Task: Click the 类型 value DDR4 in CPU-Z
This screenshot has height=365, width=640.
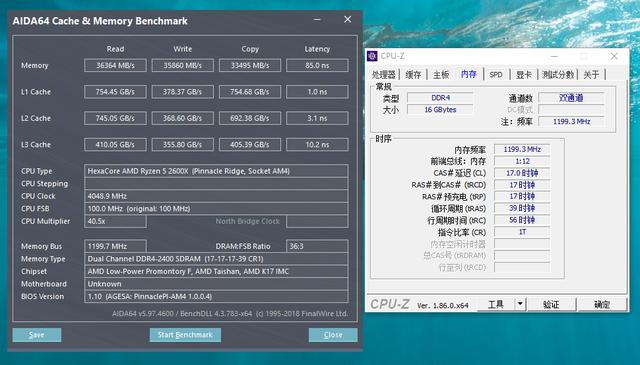Action: point(440,98)
